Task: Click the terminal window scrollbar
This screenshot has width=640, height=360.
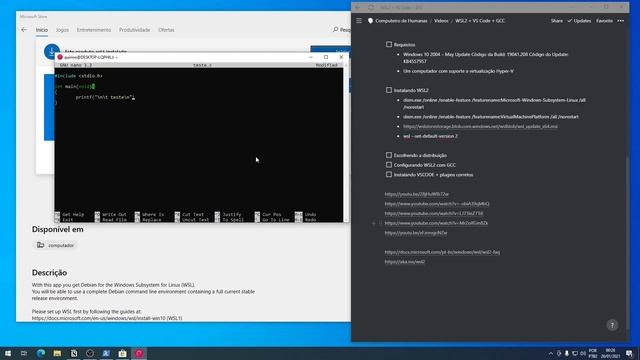Action: 347,143
